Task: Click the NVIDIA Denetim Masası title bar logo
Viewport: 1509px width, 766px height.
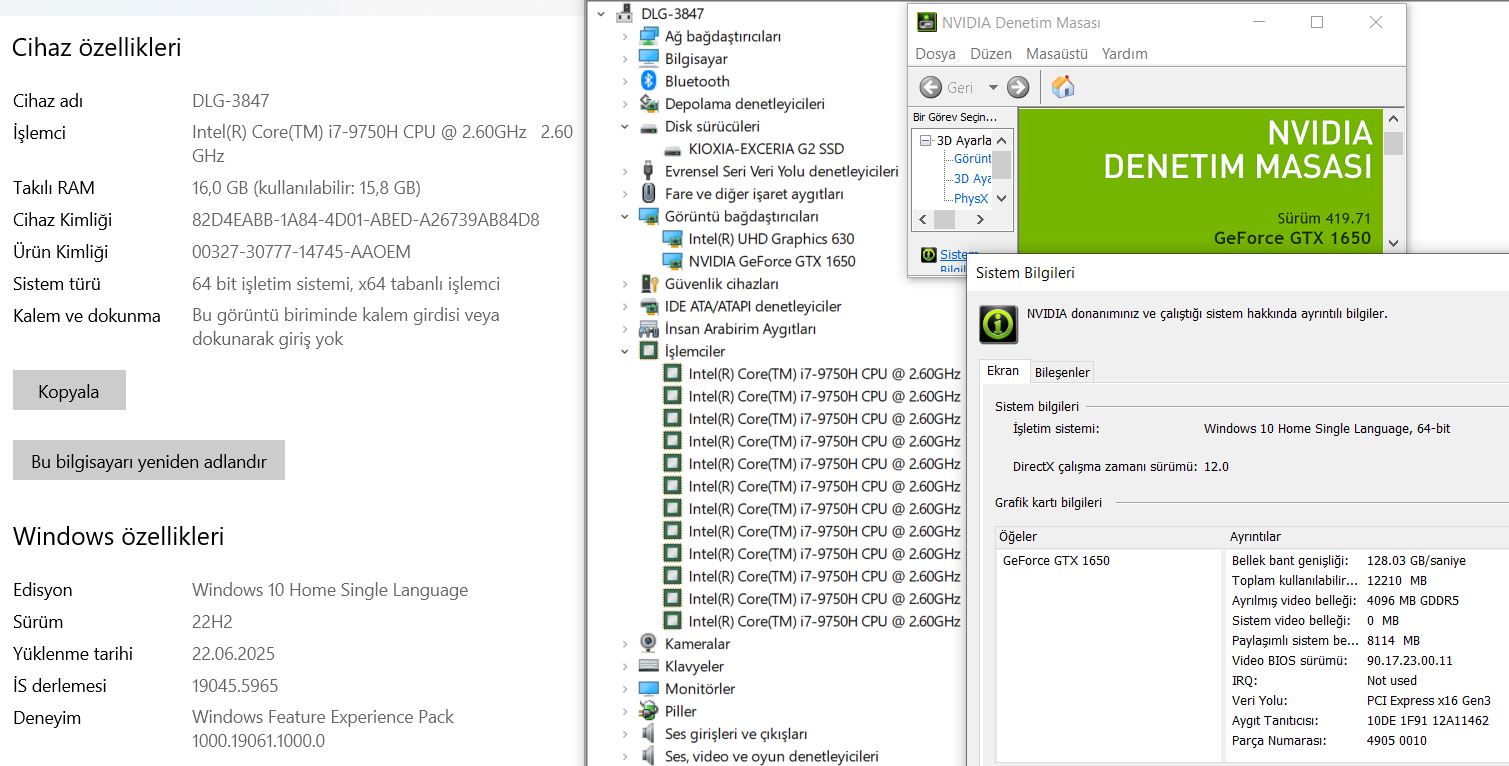Action: point(927,22)
